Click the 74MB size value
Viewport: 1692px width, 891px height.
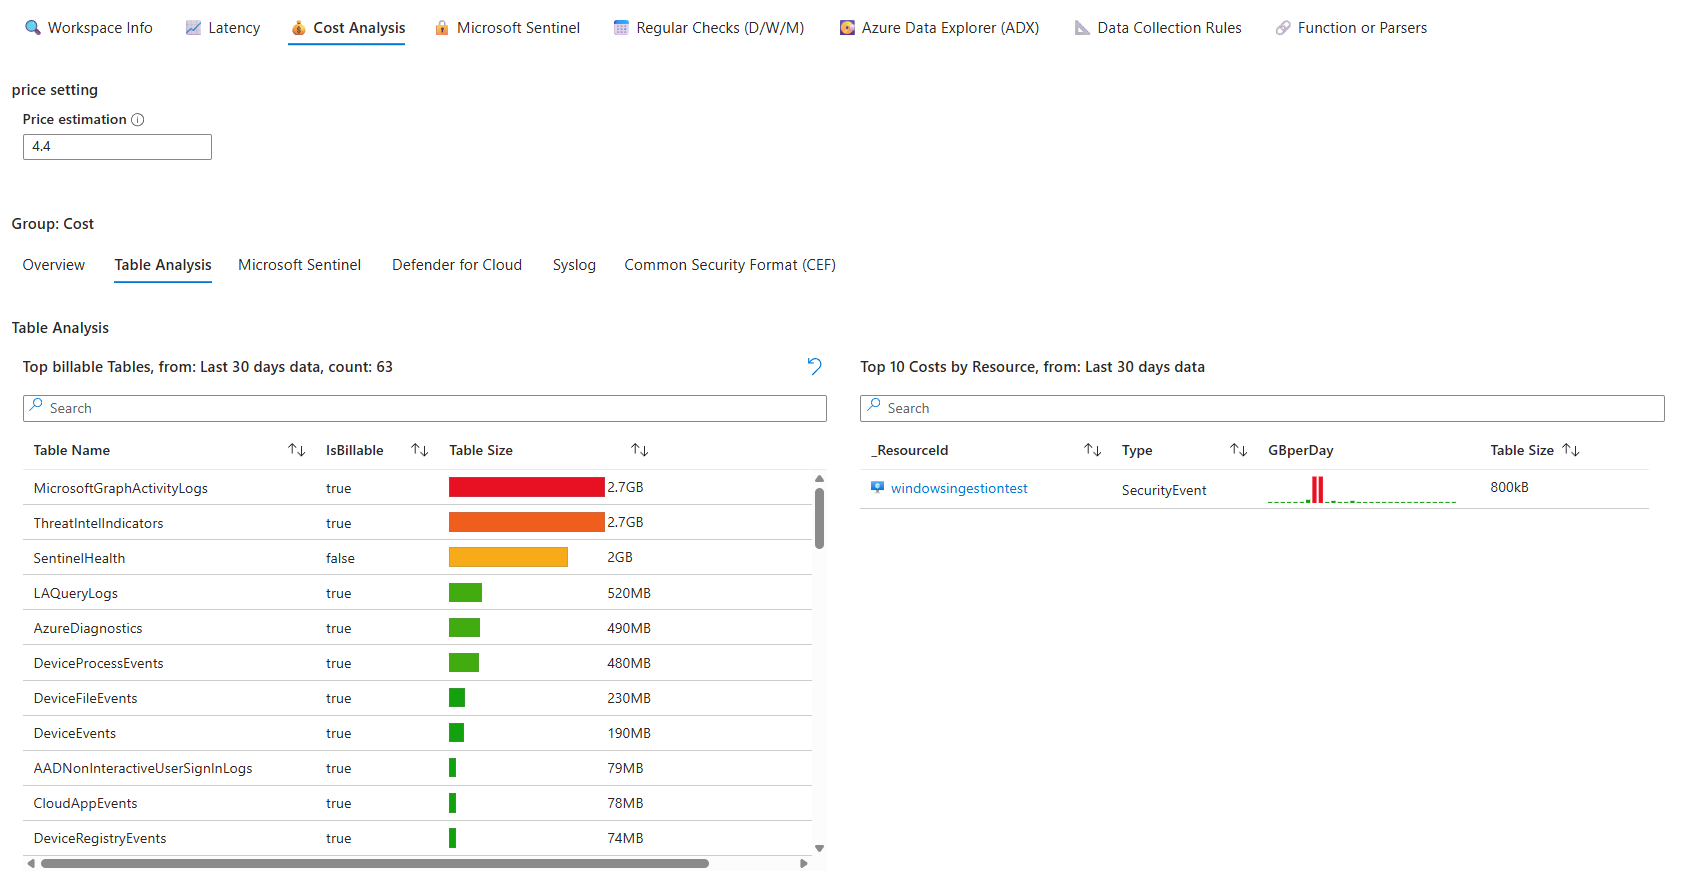click(625, 839)
